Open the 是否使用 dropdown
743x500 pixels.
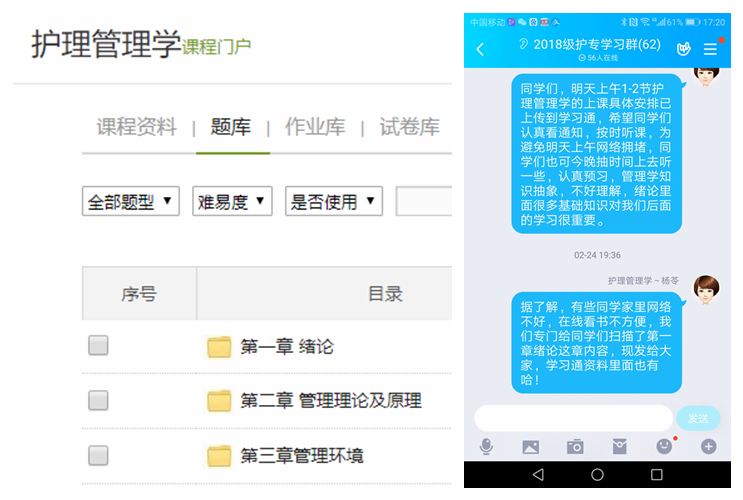pos(334,201)
